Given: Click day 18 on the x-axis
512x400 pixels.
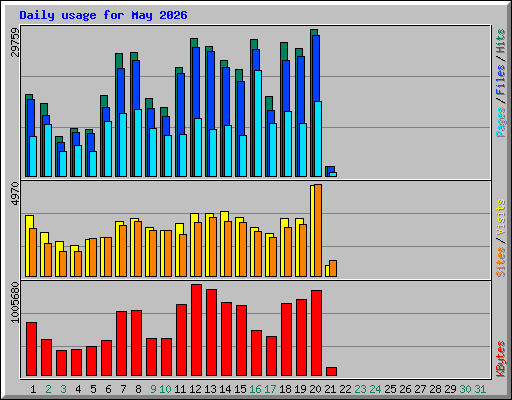Looking at the screenshot, I should [285, 389].
